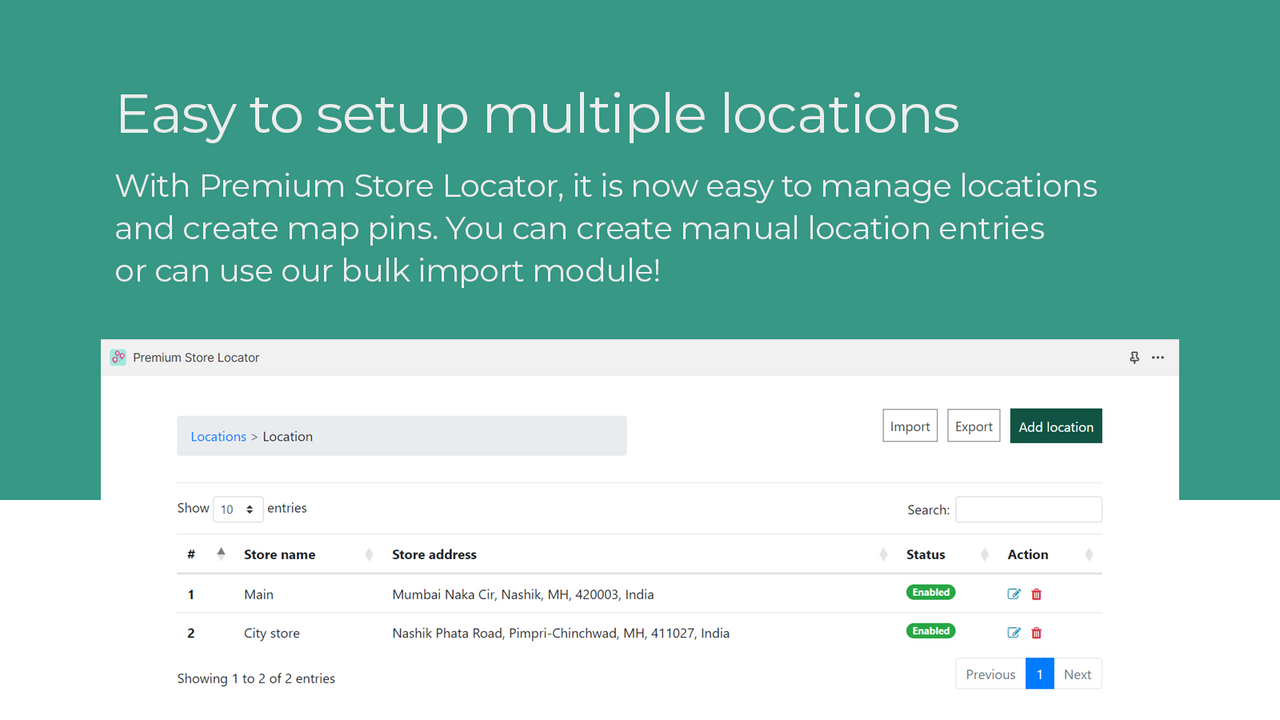This screenshot has width=1280, height=720.
Task: Click the Import button
Action: click(909, 425)
